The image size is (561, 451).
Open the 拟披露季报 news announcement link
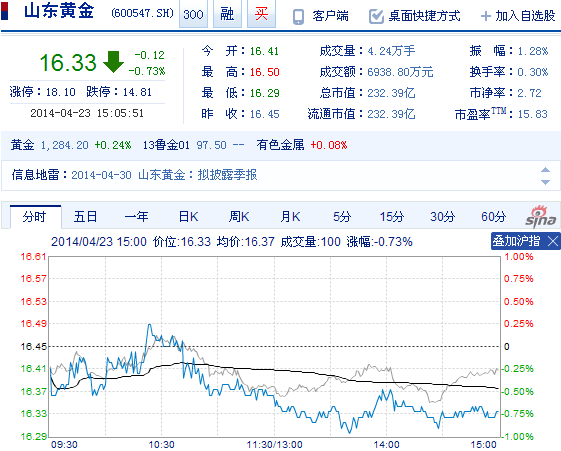(228, 175)
